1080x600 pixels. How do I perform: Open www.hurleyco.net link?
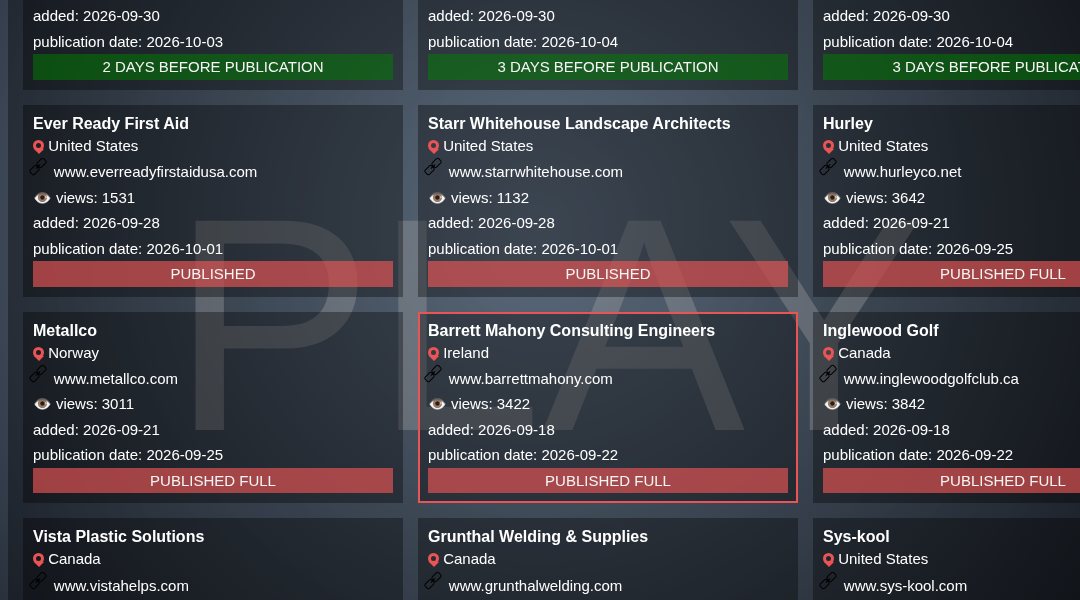pos(902,172)
